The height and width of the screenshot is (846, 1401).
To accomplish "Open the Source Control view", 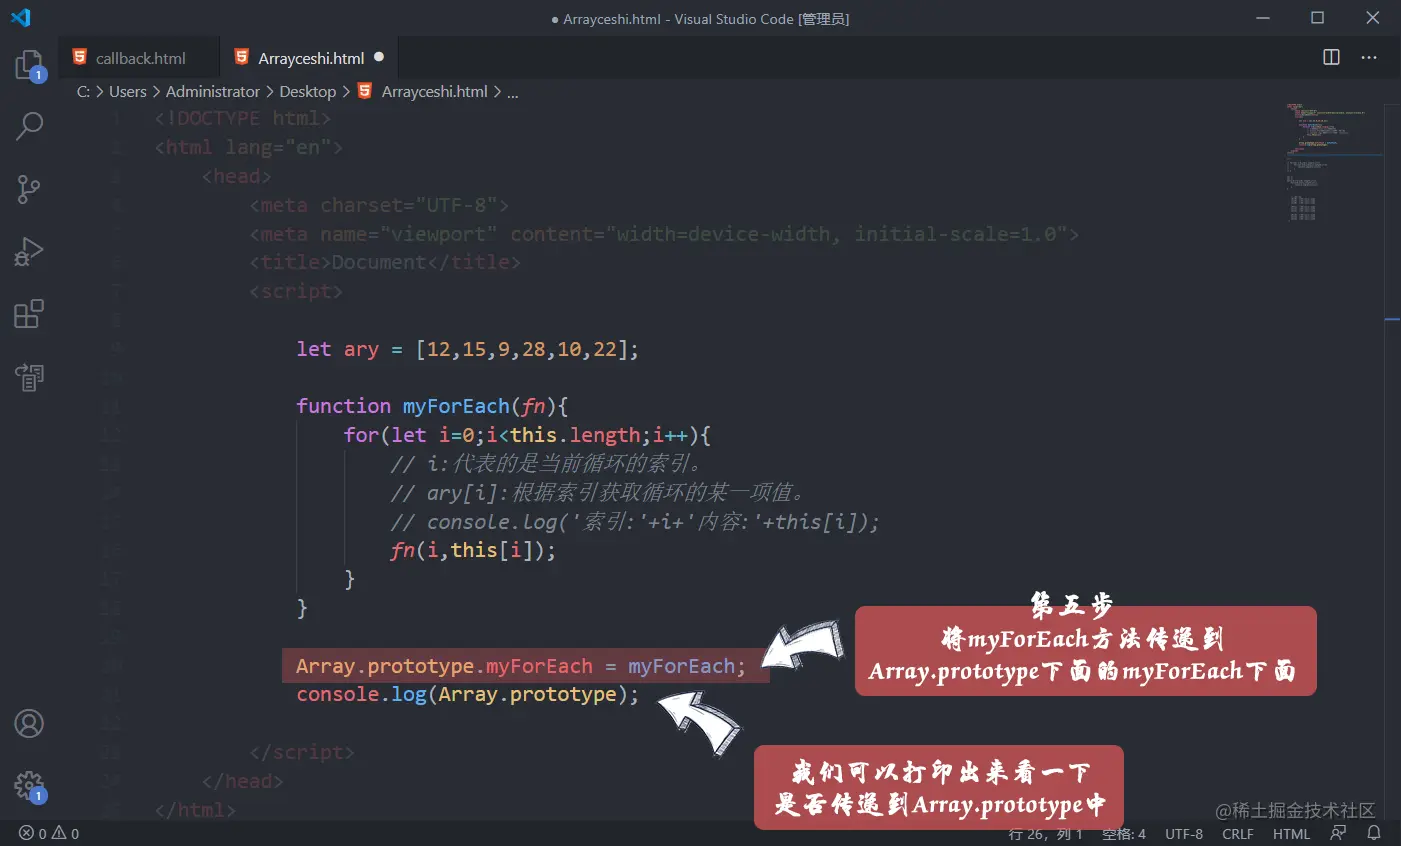I will point(28,189).
